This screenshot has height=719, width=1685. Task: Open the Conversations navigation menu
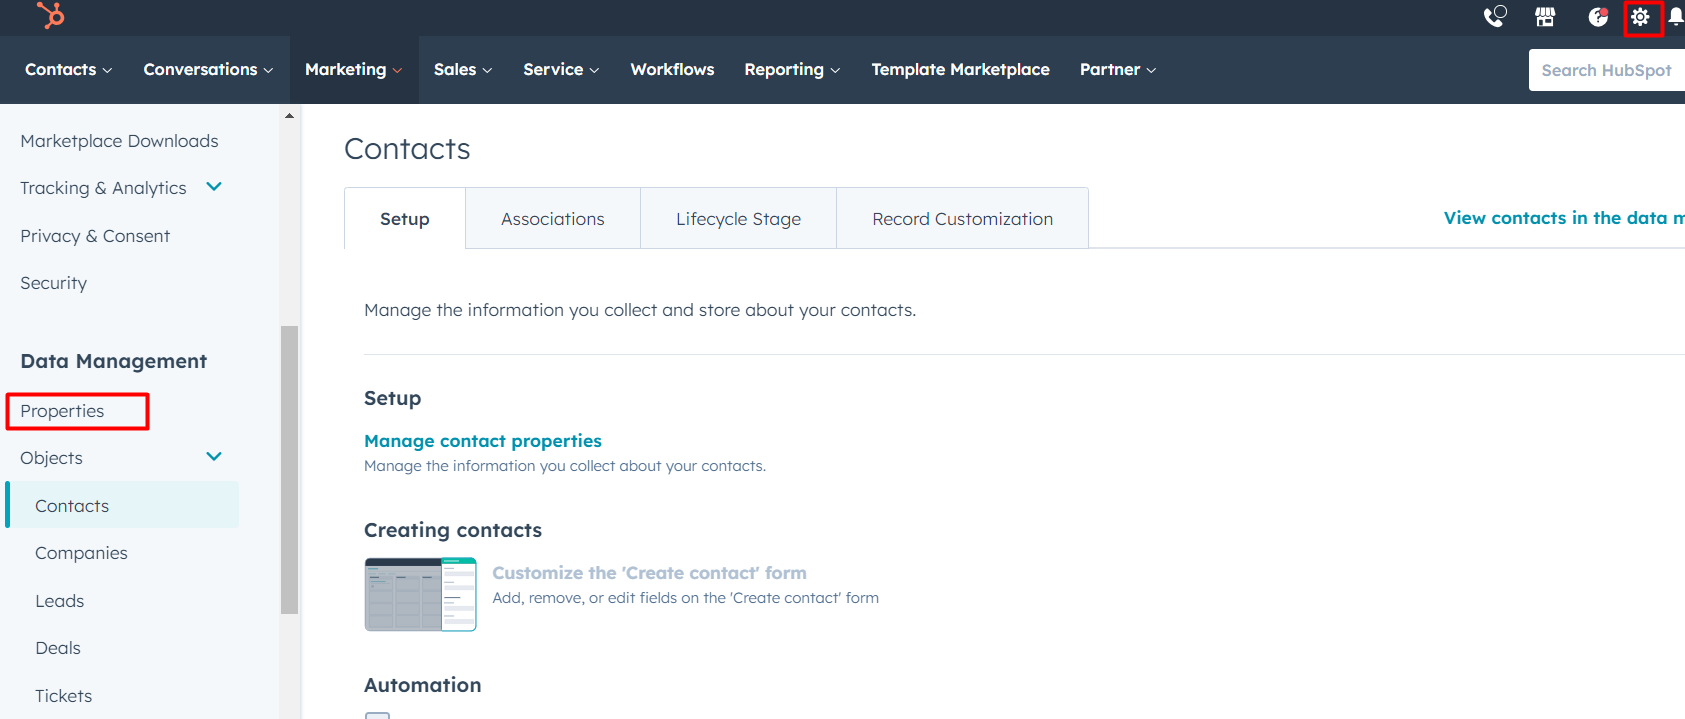tap(208, 69)
